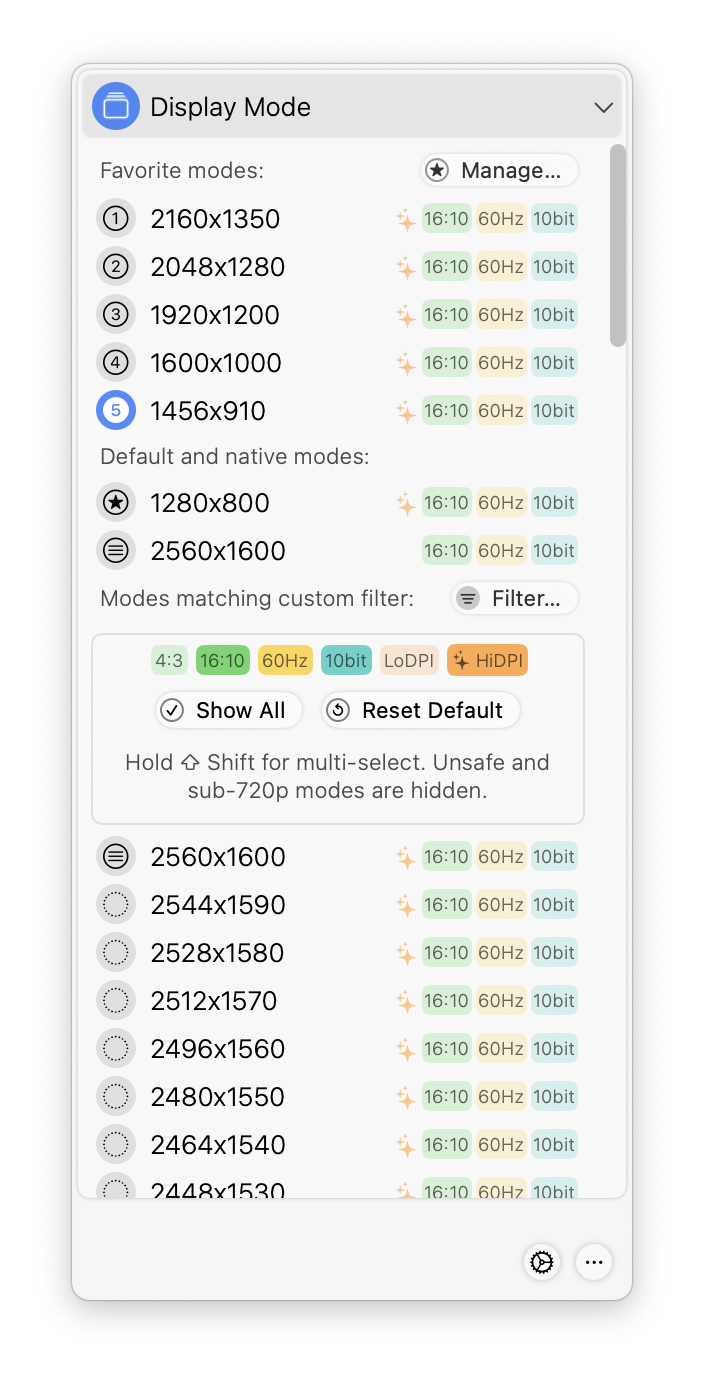
Task: Click the Show All button
Action: pyautogui.click(x=228, y=711)
